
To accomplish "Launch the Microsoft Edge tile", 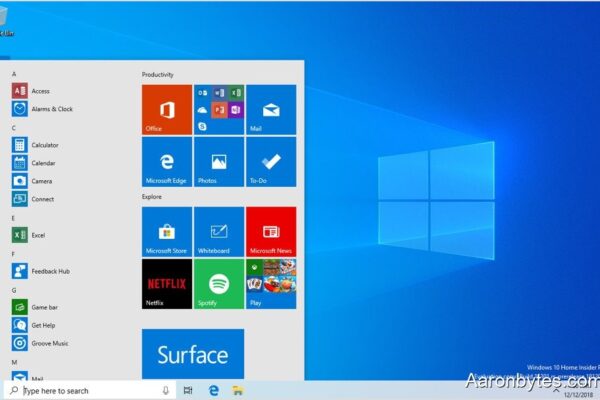I will coord(166,162).
